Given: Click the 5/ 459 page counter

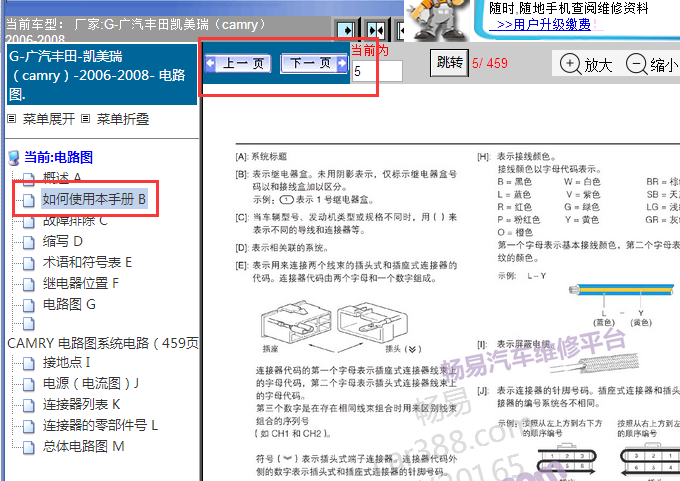Looking at the screenshot, I should (x=490, y=63).
